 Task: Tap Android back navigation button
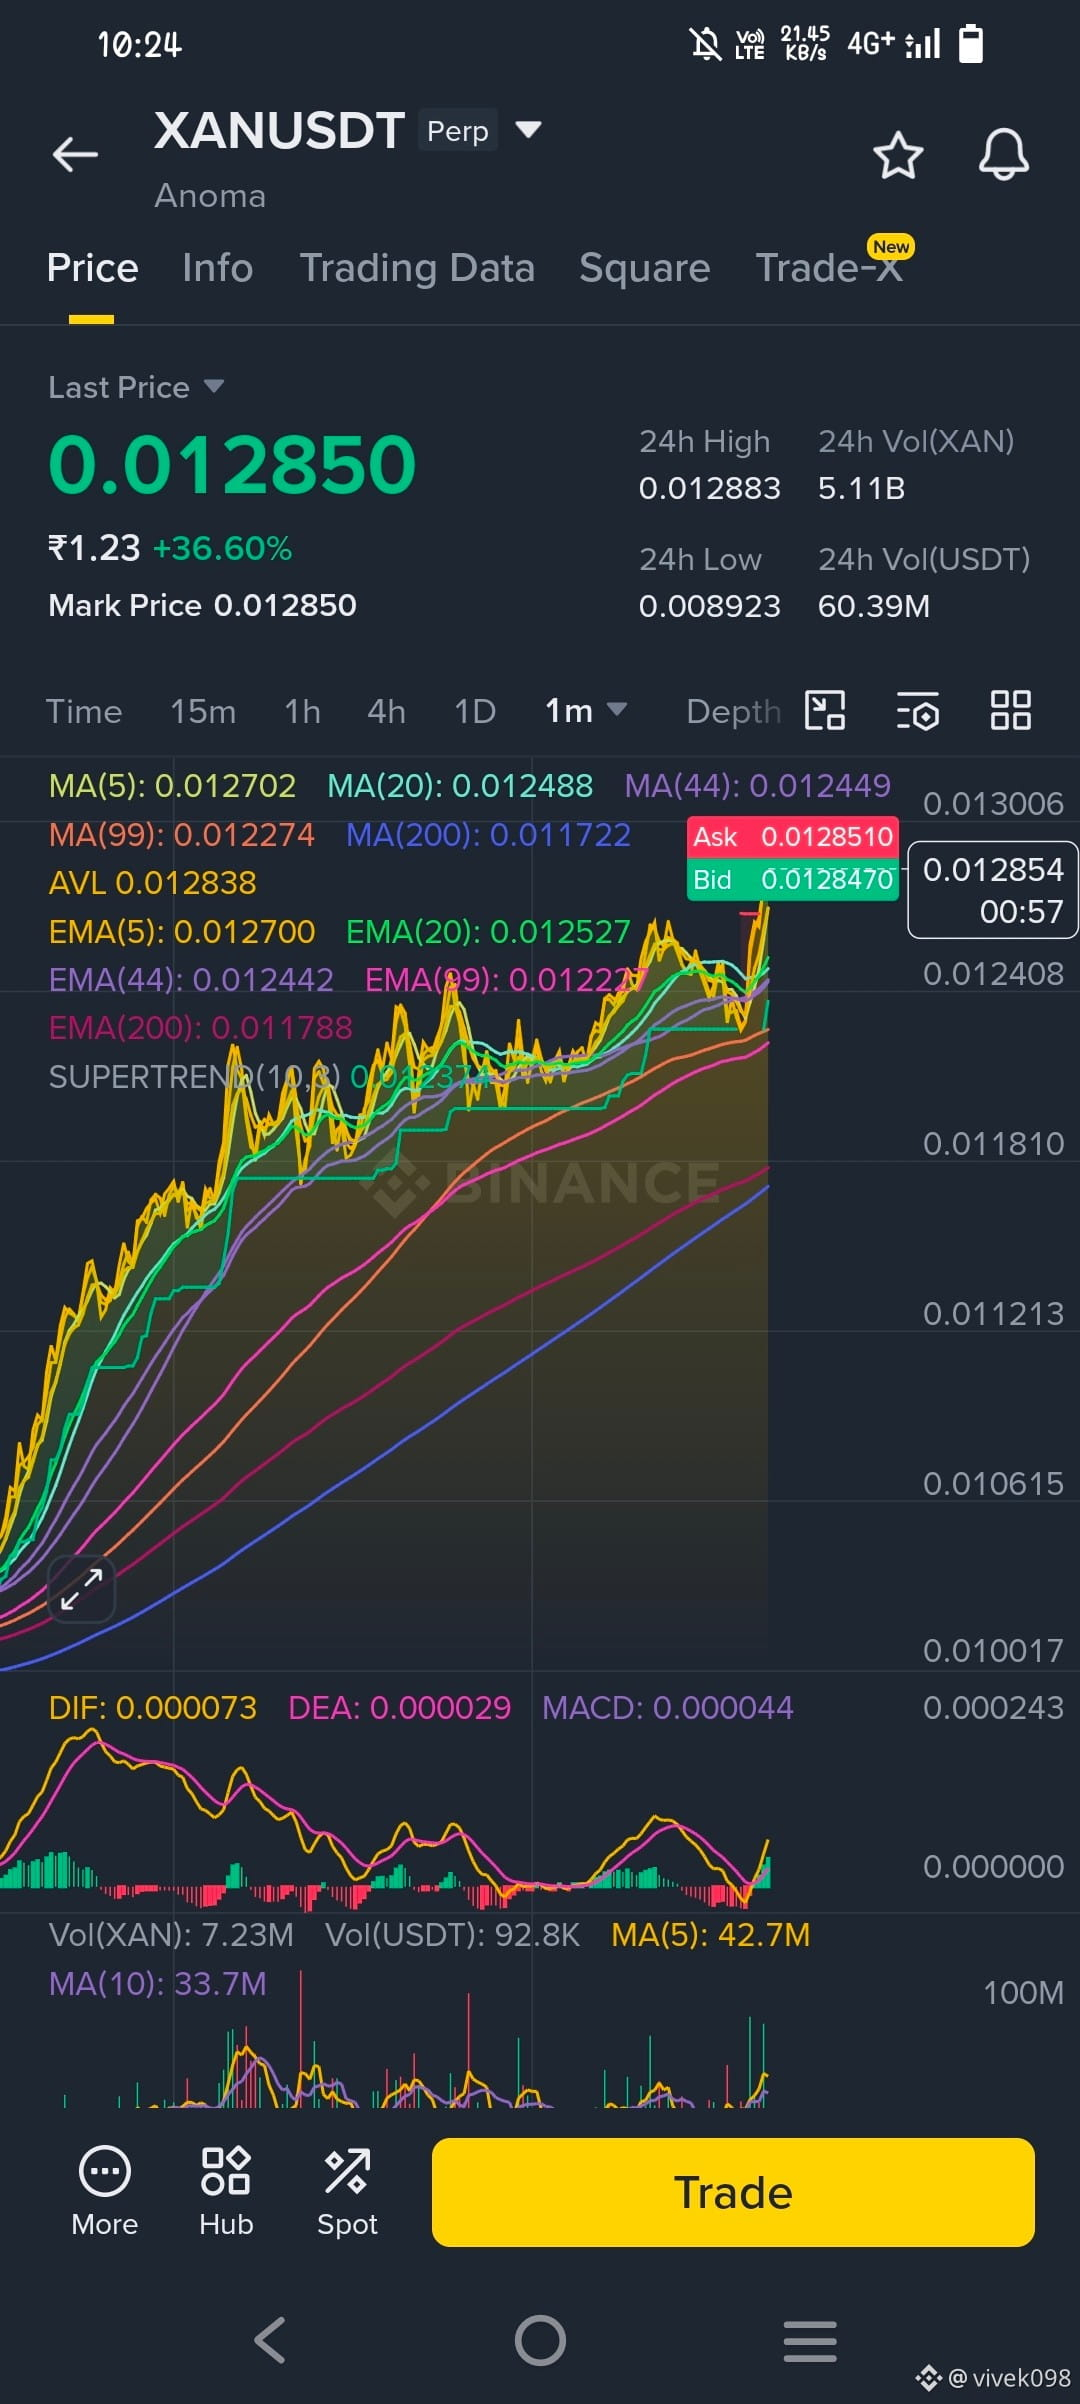pos(270,2340)
